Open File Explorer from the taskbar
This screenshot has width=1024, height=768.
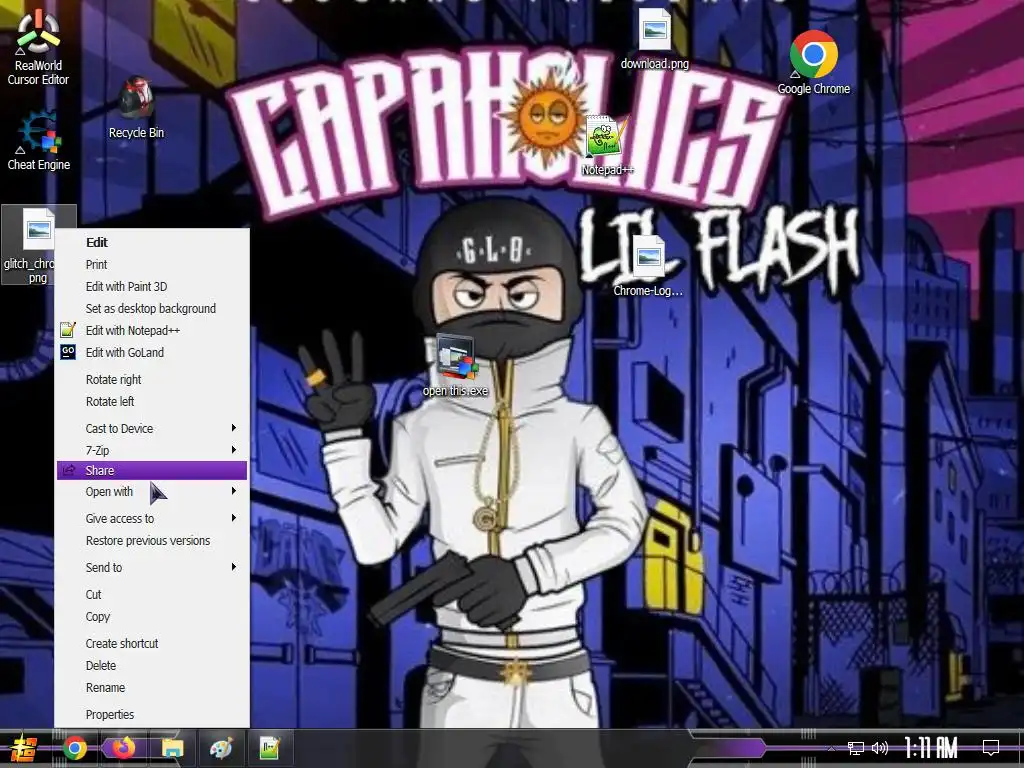[172, 748]
